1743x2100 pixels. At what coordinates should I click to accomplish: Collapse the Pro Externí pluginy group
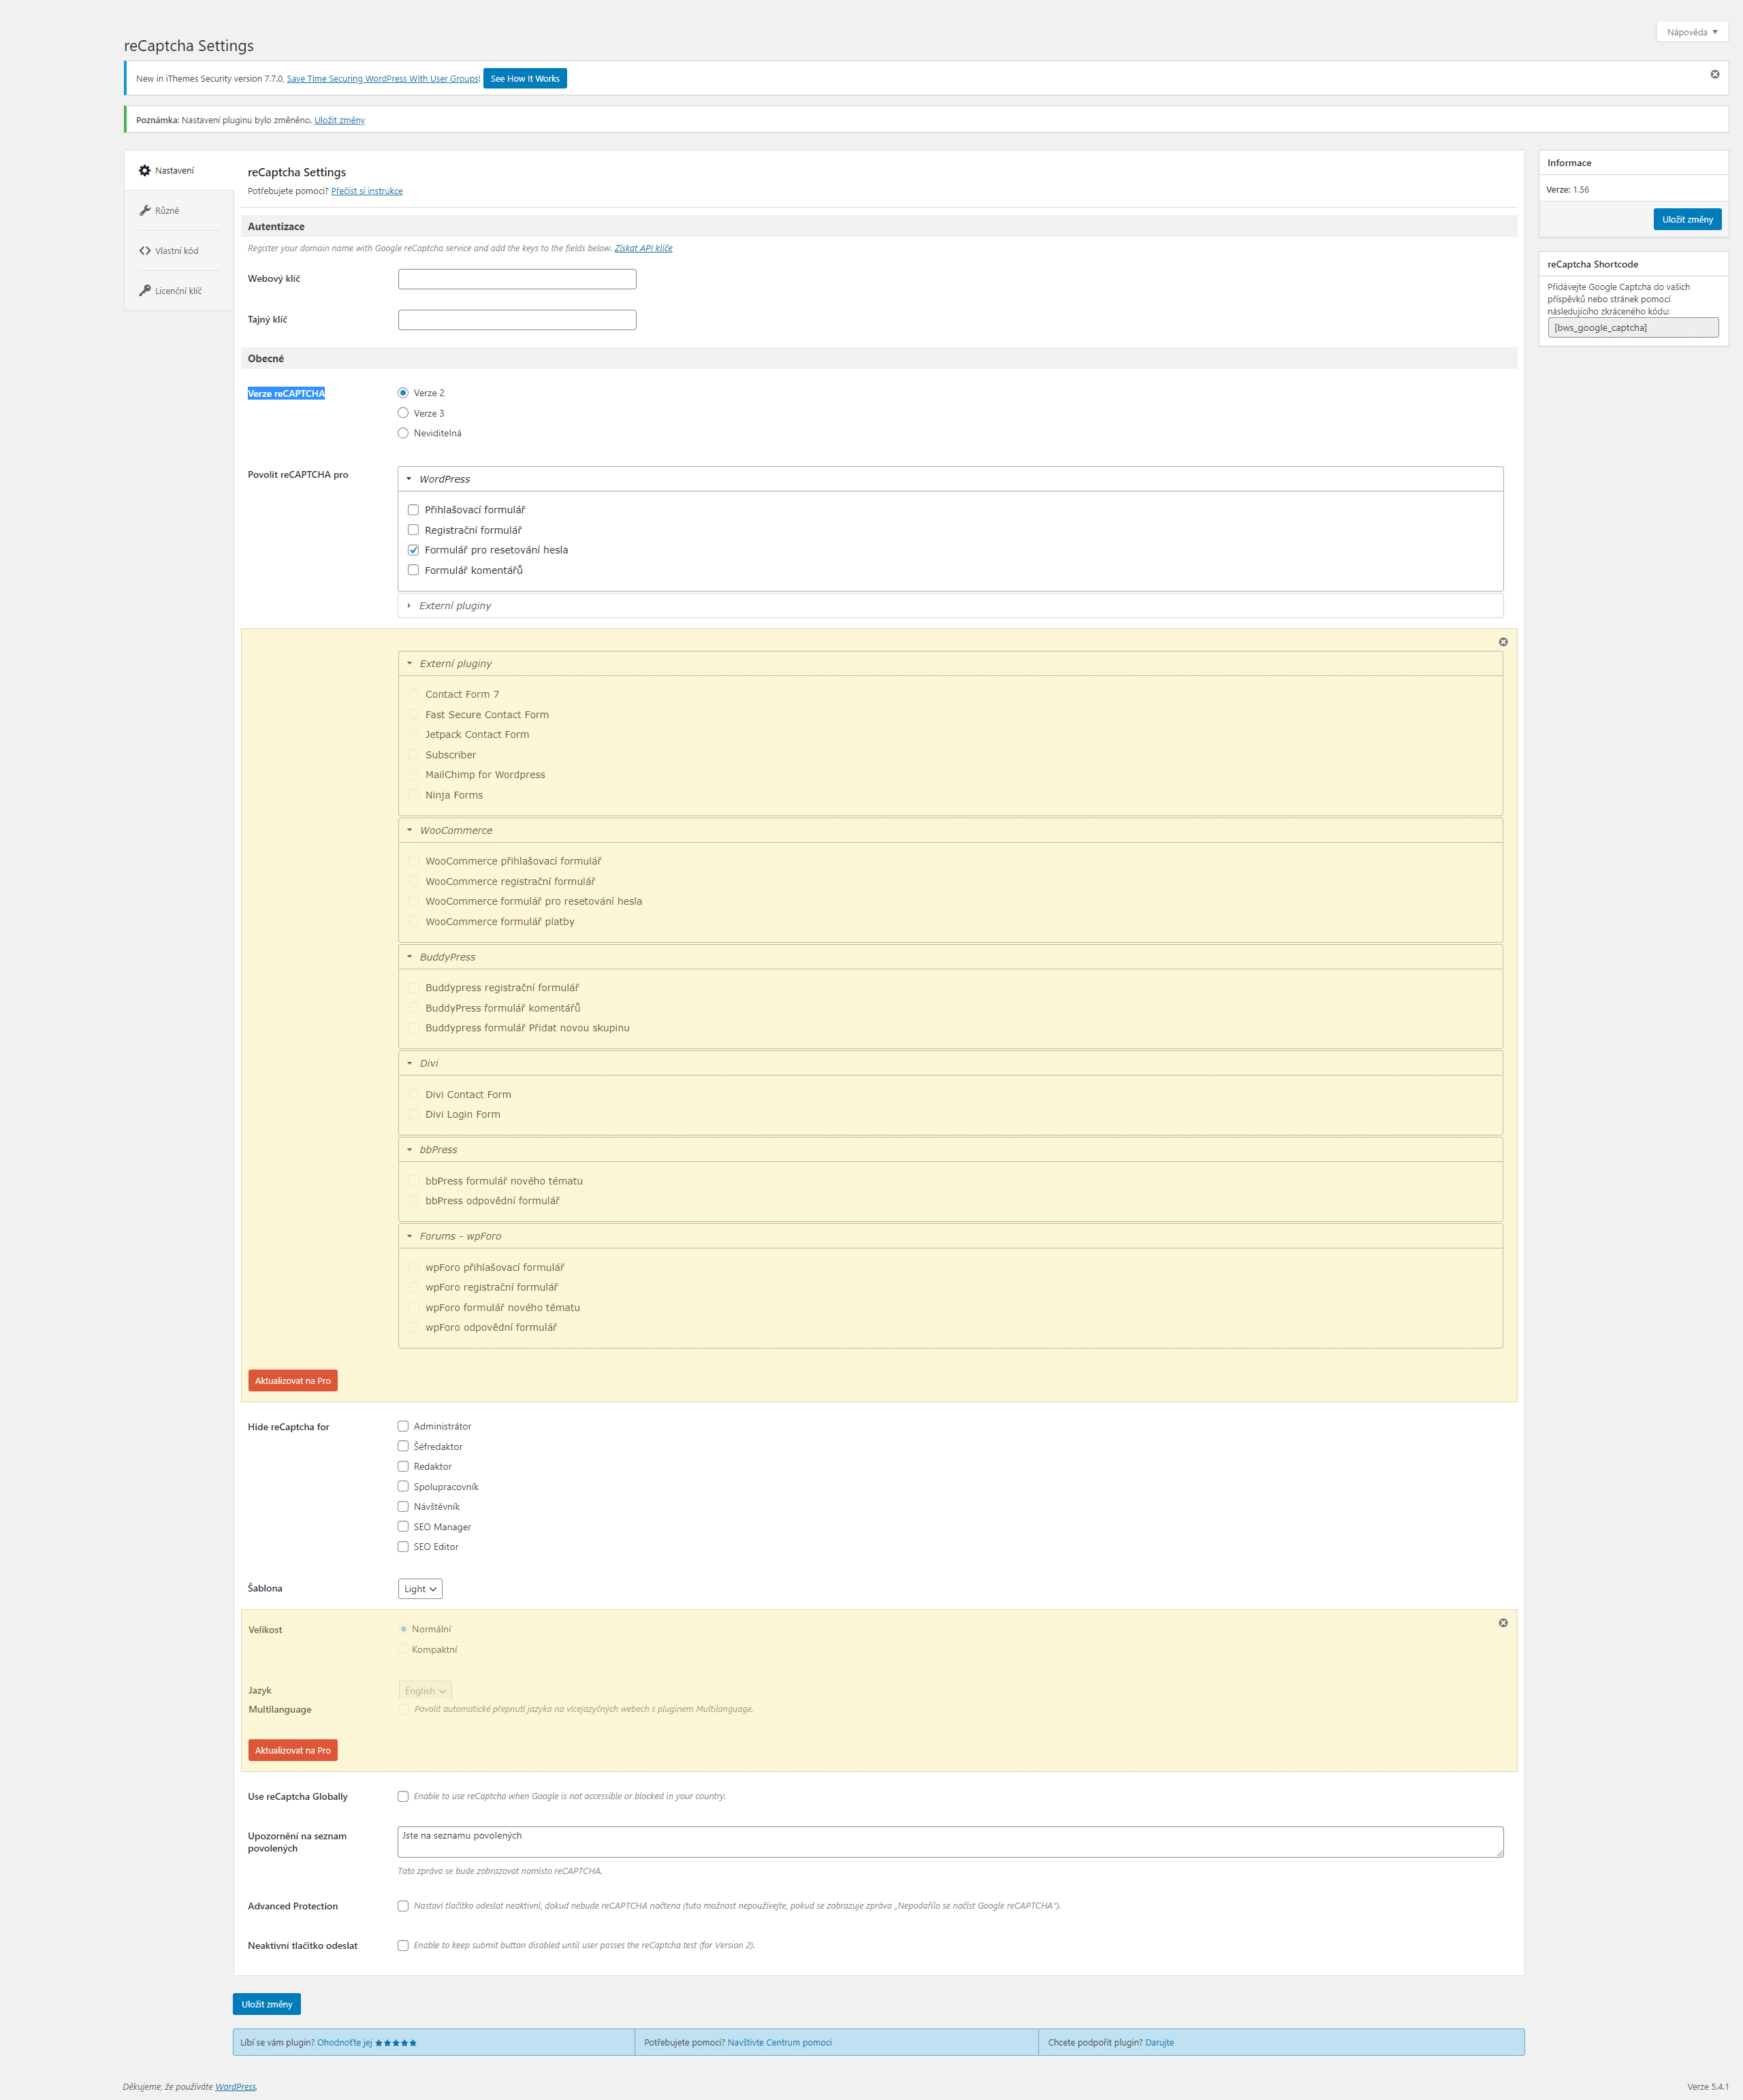point(950,664)
